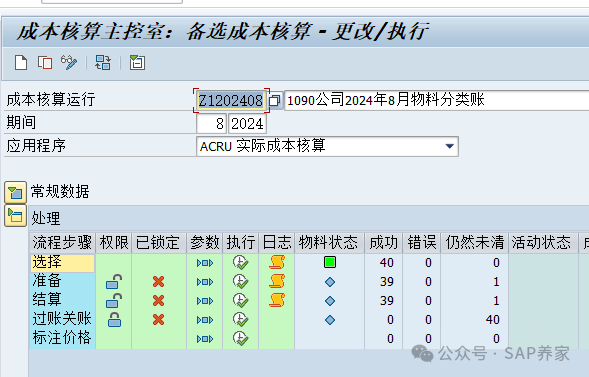Toggle the open lock in 准备 row

click(114, 282)
